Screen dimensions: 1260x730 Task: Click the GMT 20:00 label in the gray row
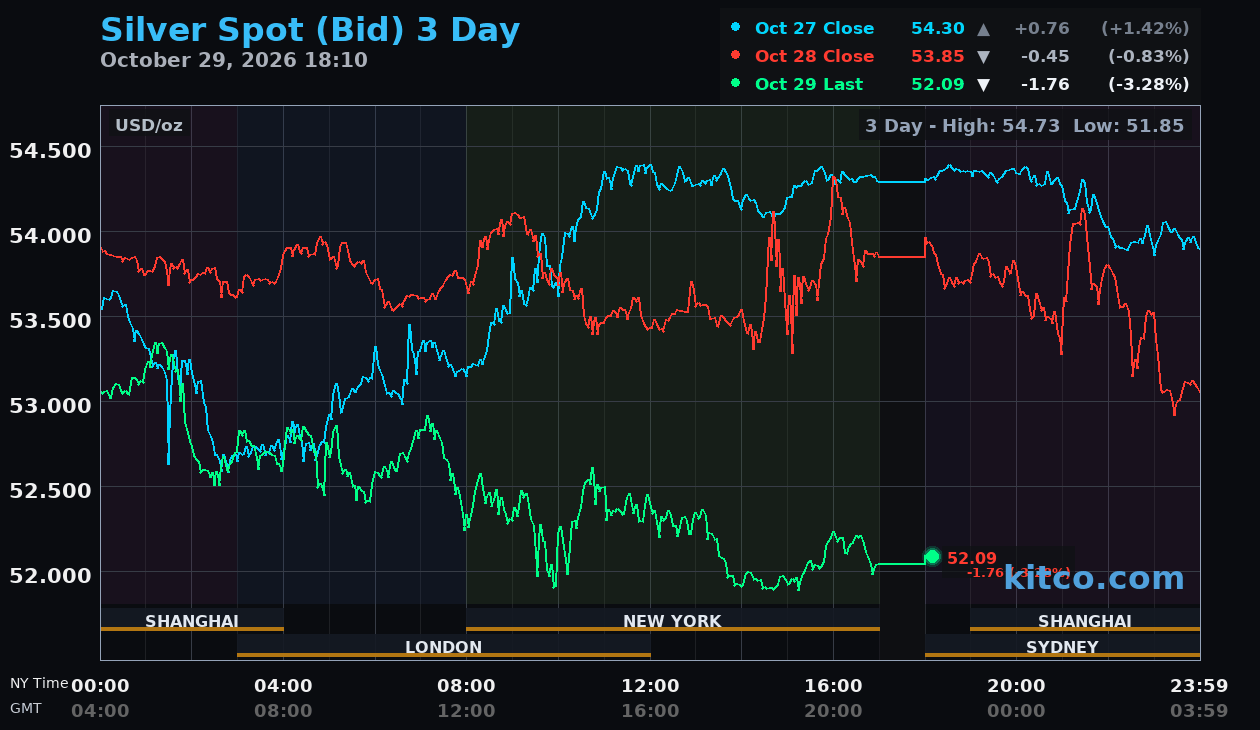point(833,711)
